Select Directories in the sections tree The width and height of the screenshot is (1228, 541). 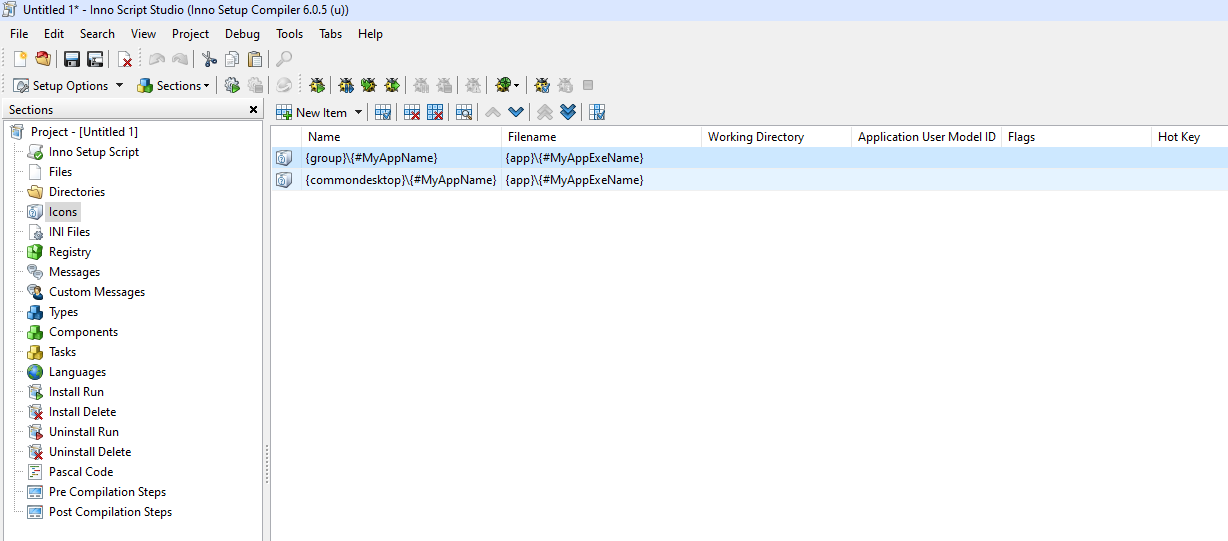pyautogui.click(x=77, y=192)
